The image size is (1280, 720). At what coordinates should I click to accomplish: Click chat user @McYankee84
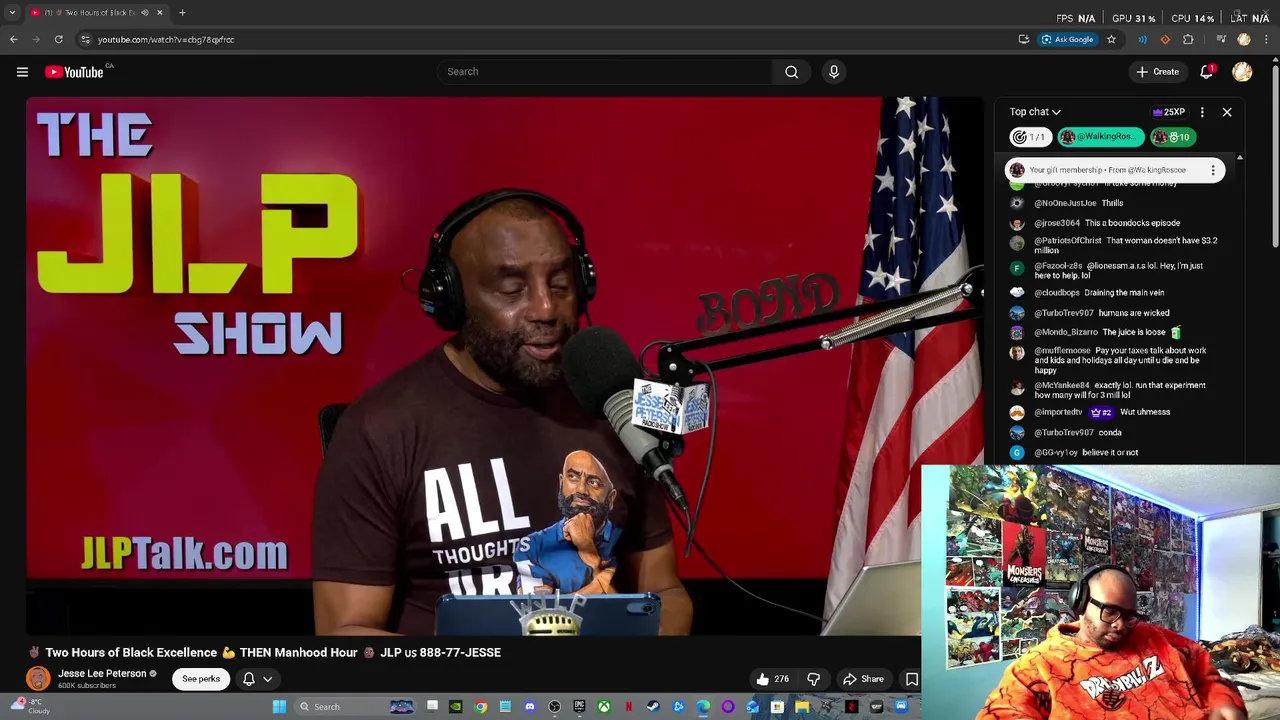[1062, 385]
